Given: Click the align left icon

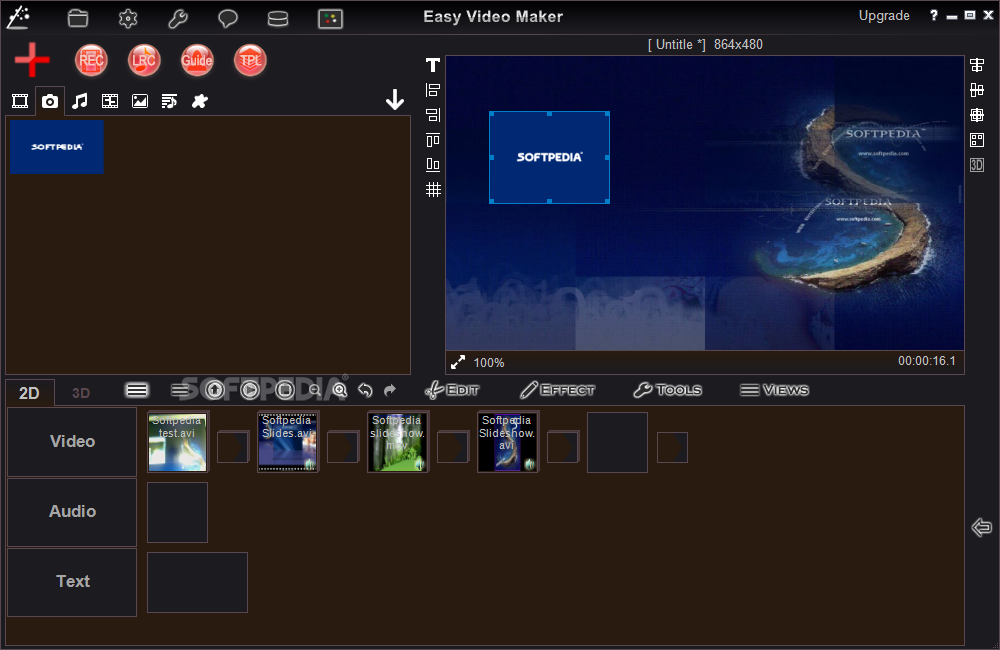Looking at the screenshot, I should (433, 90).
